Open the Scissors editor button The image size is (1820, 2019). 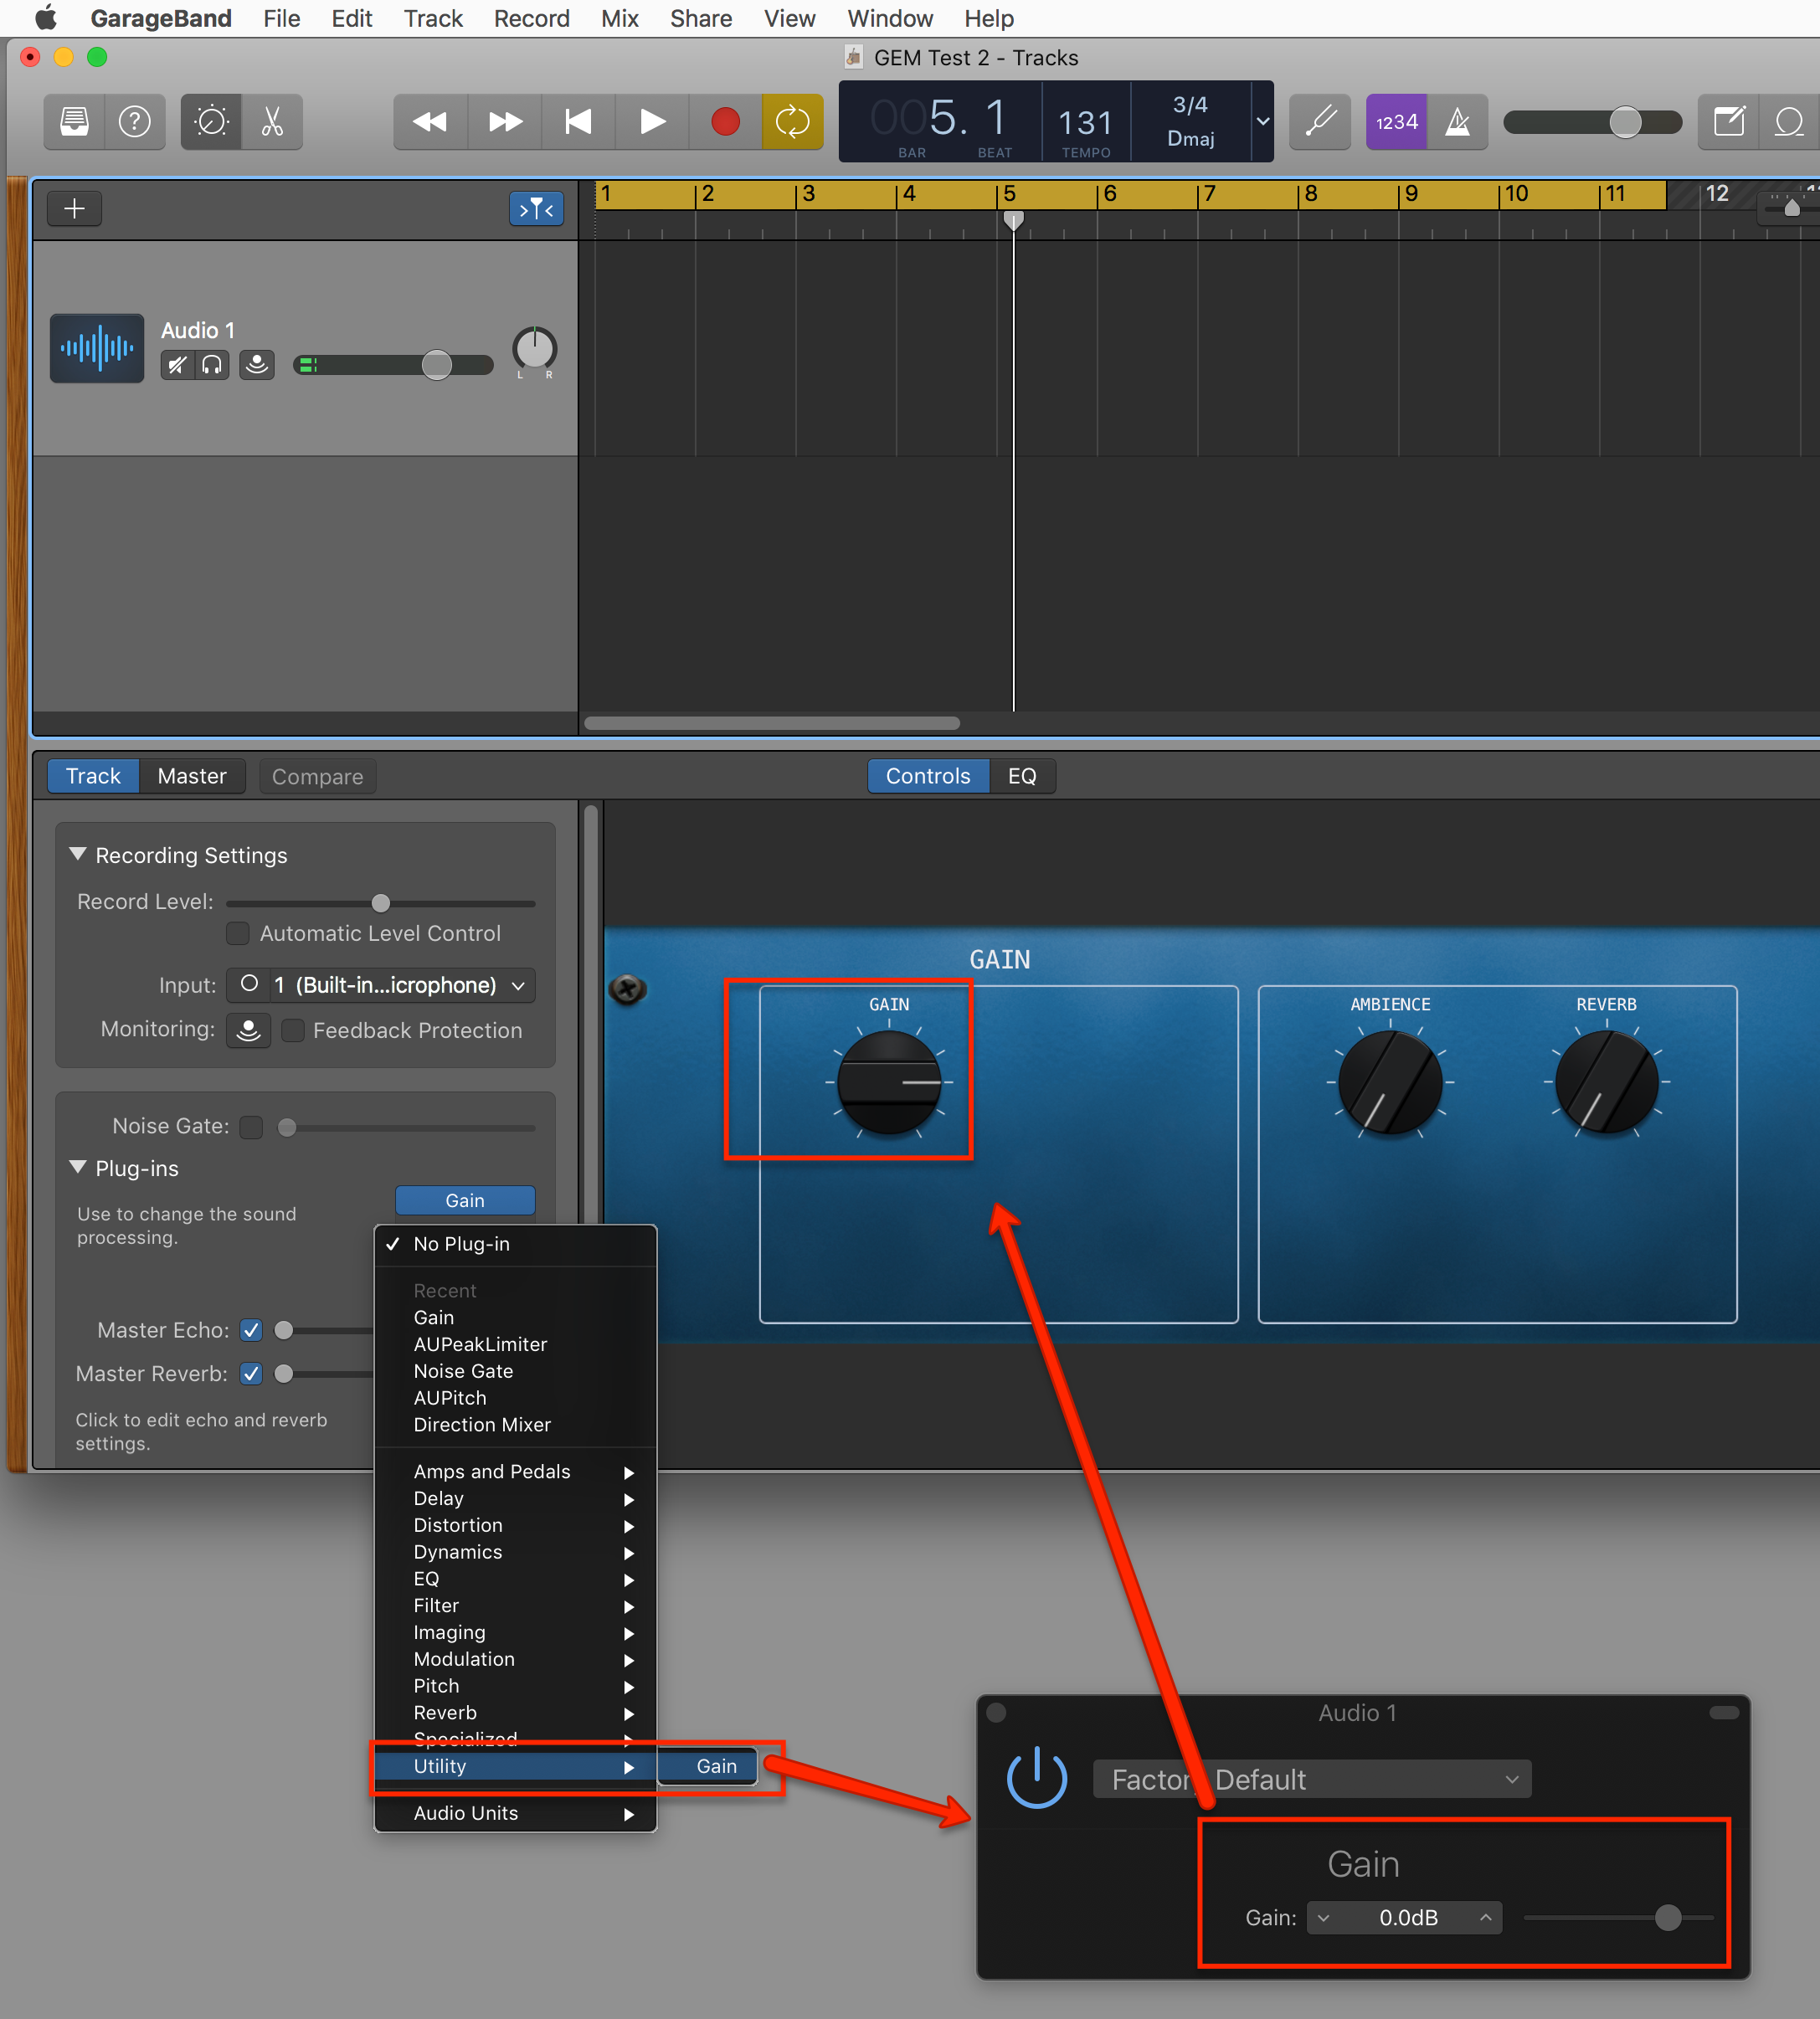pyautogui.click(x=272, y=122)
